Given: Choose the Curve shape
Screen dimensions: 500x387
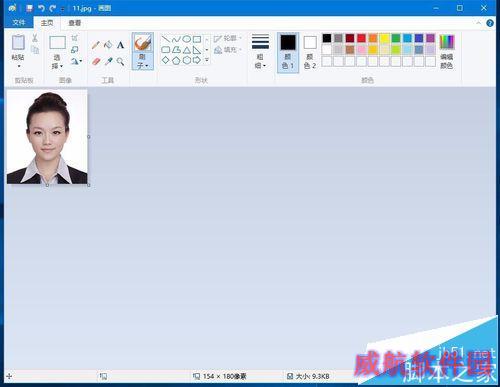Looking at the screenshot, I should click(x=176, y=39).
